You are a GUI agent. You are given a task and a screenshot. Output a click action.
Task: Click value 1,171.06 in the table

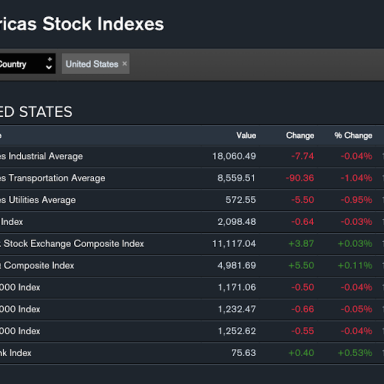(237, 287)
